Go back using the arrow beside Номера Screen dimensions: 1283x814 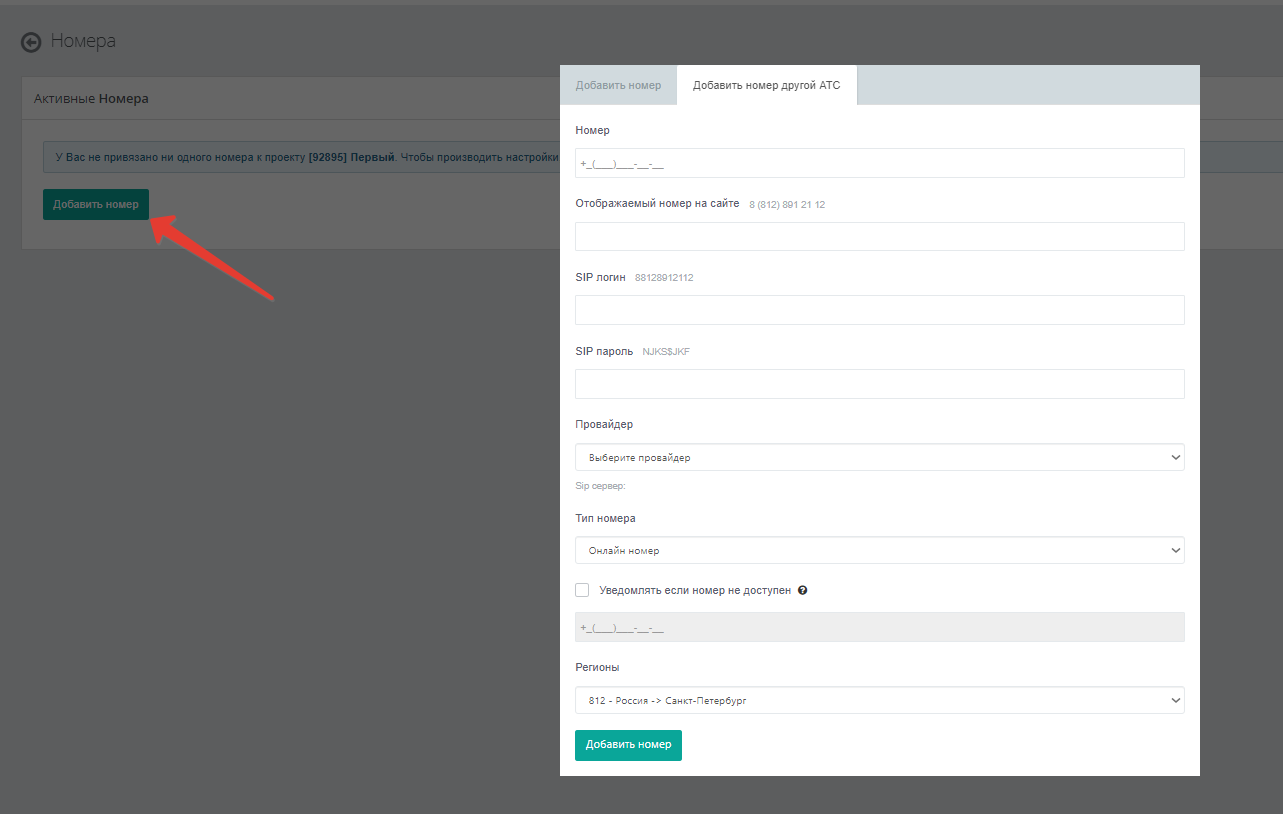(x=31, y=42)
